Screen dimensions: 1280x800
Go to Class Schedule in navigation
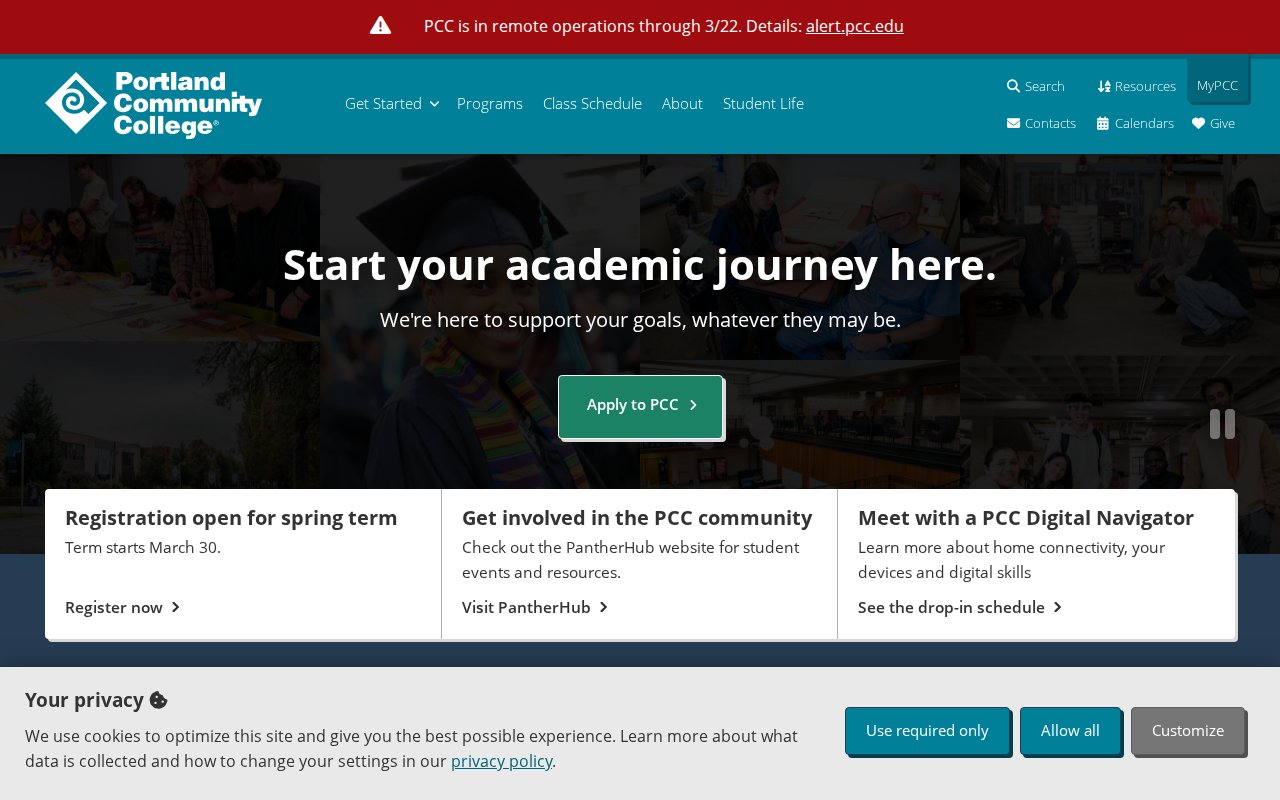592,104
